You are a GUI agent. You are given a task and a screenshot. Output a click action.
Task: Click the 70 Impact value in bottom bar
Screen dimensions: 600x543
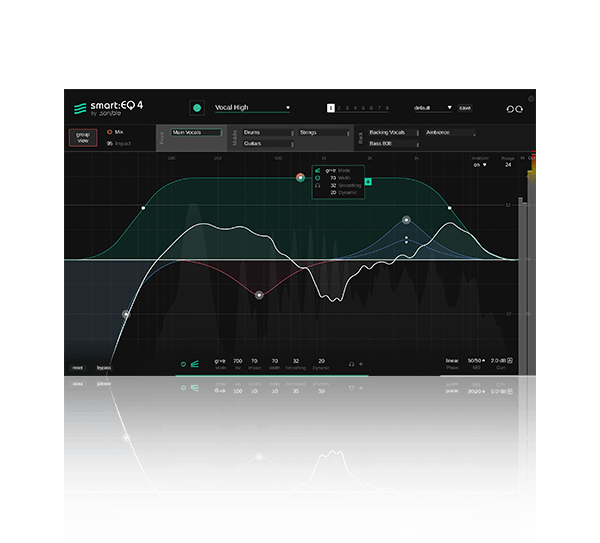point(254,361)
